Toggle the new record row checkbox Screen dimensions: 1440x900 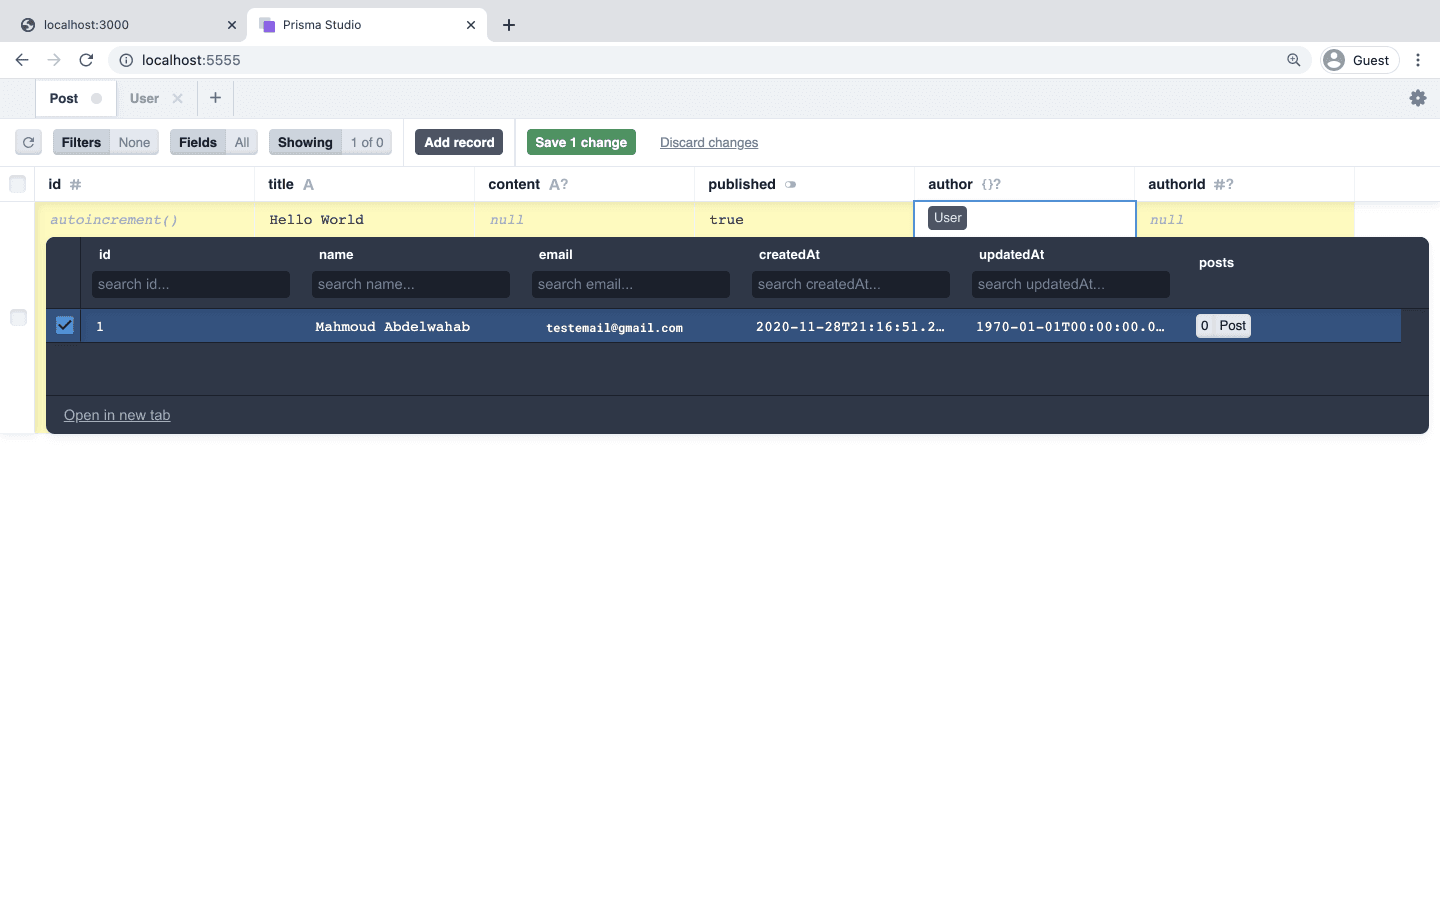[x=17, y=317]
